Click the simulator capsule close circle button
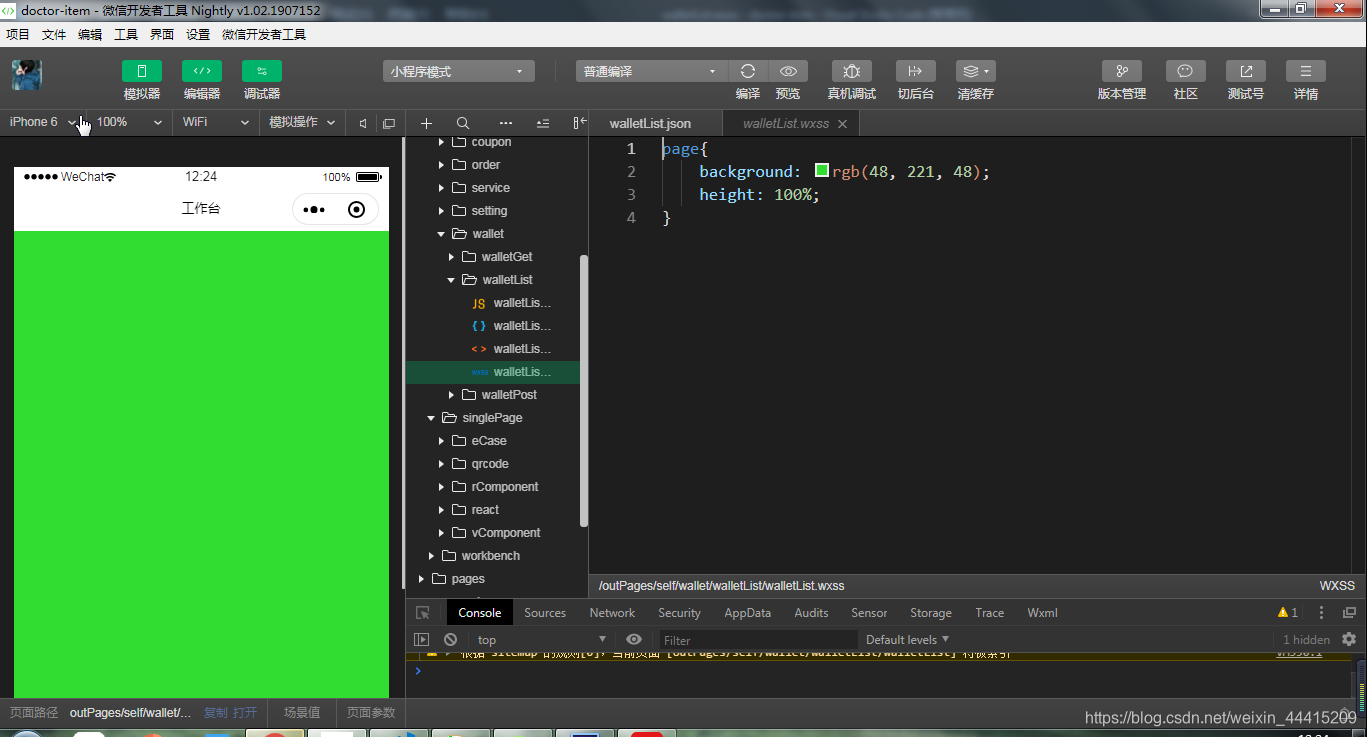This screenshot has height=737, width=1367. point(356,210)
